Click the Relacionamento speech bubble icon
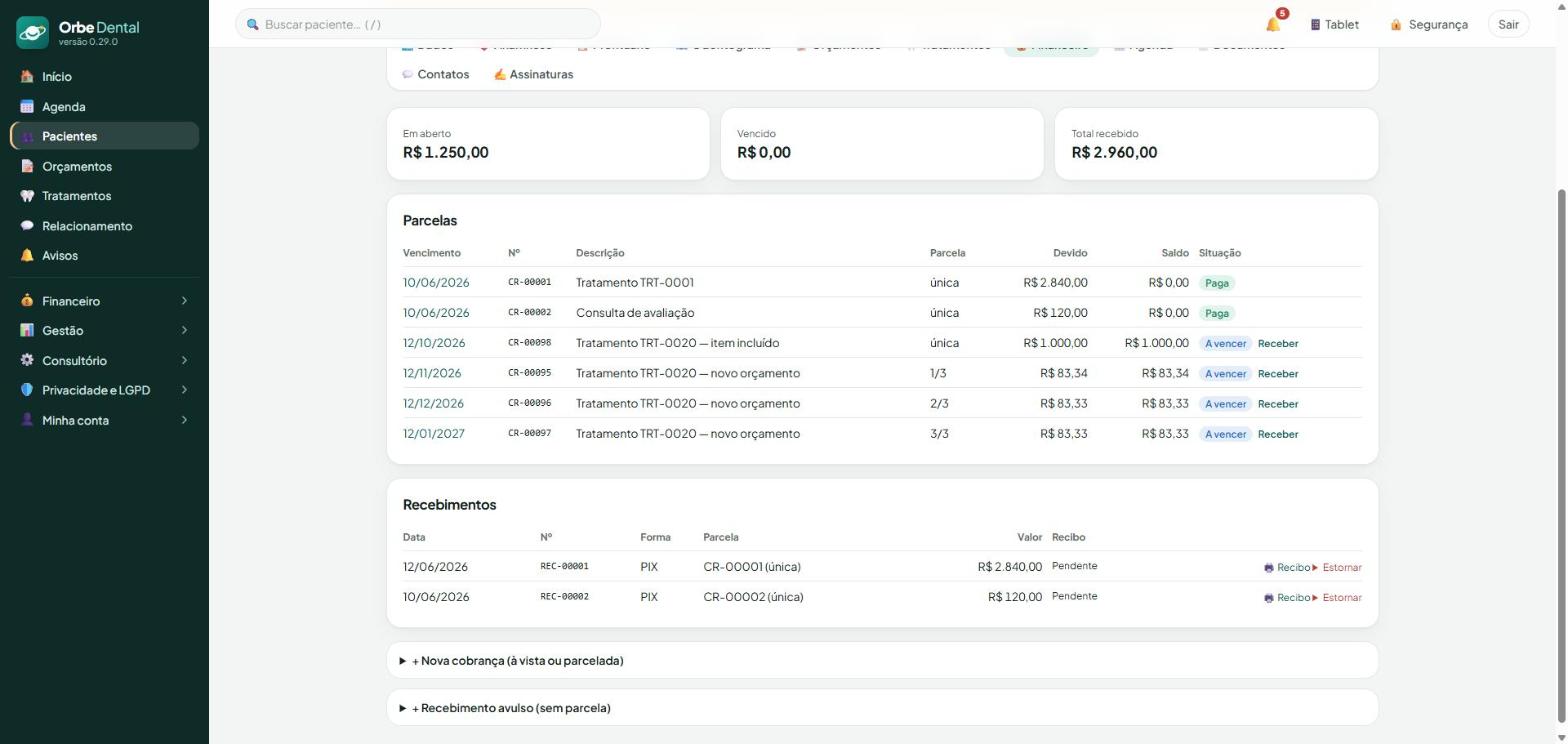The height and width of the screenshot is (744, 1568). click(x=27, y=226)
